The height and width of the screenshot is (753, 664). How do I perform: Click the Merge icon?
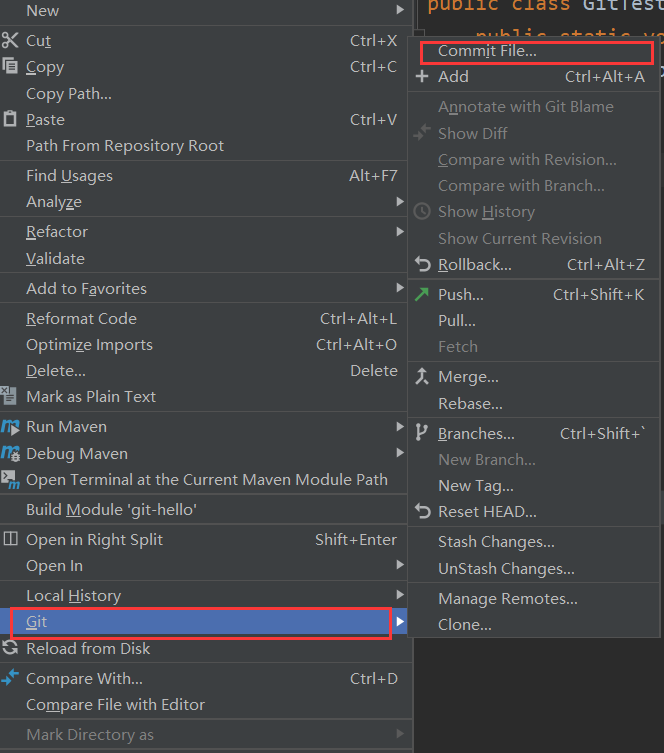[x=422, y=376]
